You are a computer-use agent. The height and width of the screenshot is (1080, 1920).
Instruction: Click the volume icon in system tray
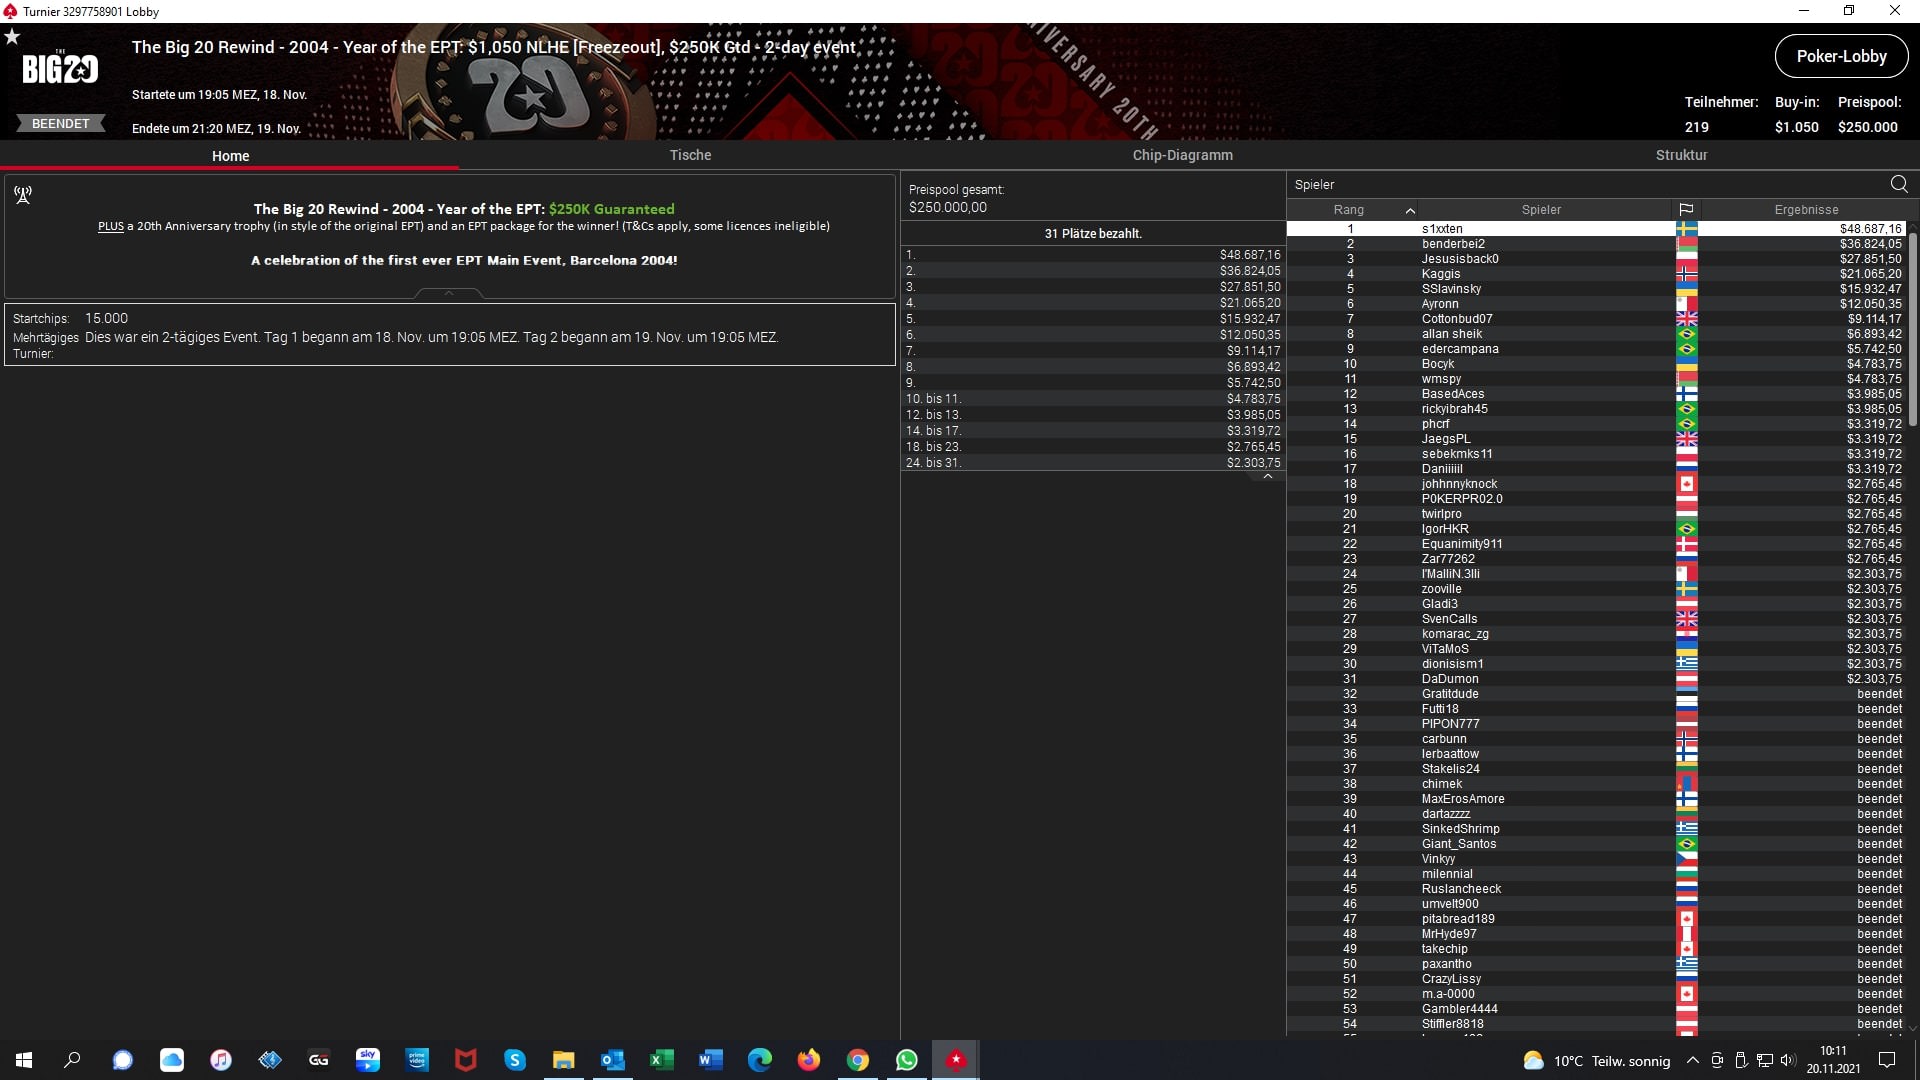tap(1788, 1060)
